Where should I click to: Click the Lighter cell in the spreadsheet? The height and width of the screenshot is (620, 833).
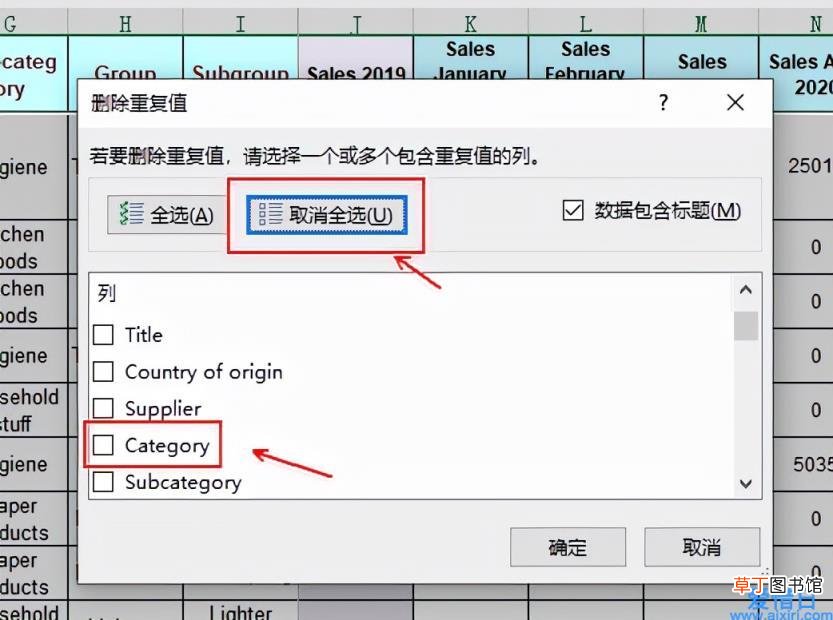(x=241, y=611)
